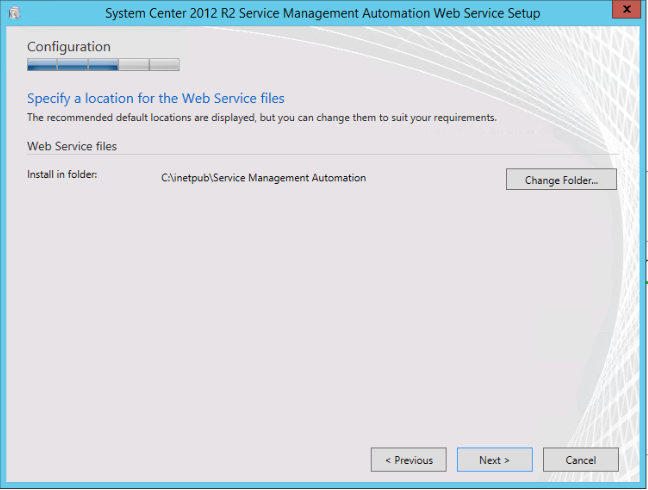
Task: Cancel the Web Service setup
Action: [x=580, y=460]
